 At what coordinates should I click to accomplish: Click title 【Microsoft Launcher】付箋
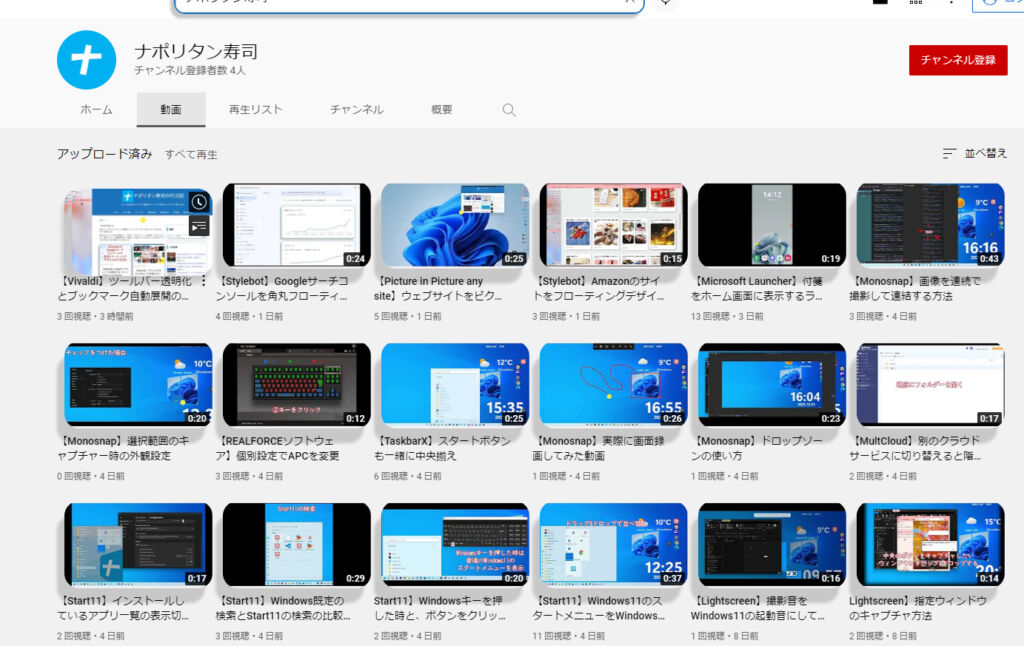click(757, 289)
